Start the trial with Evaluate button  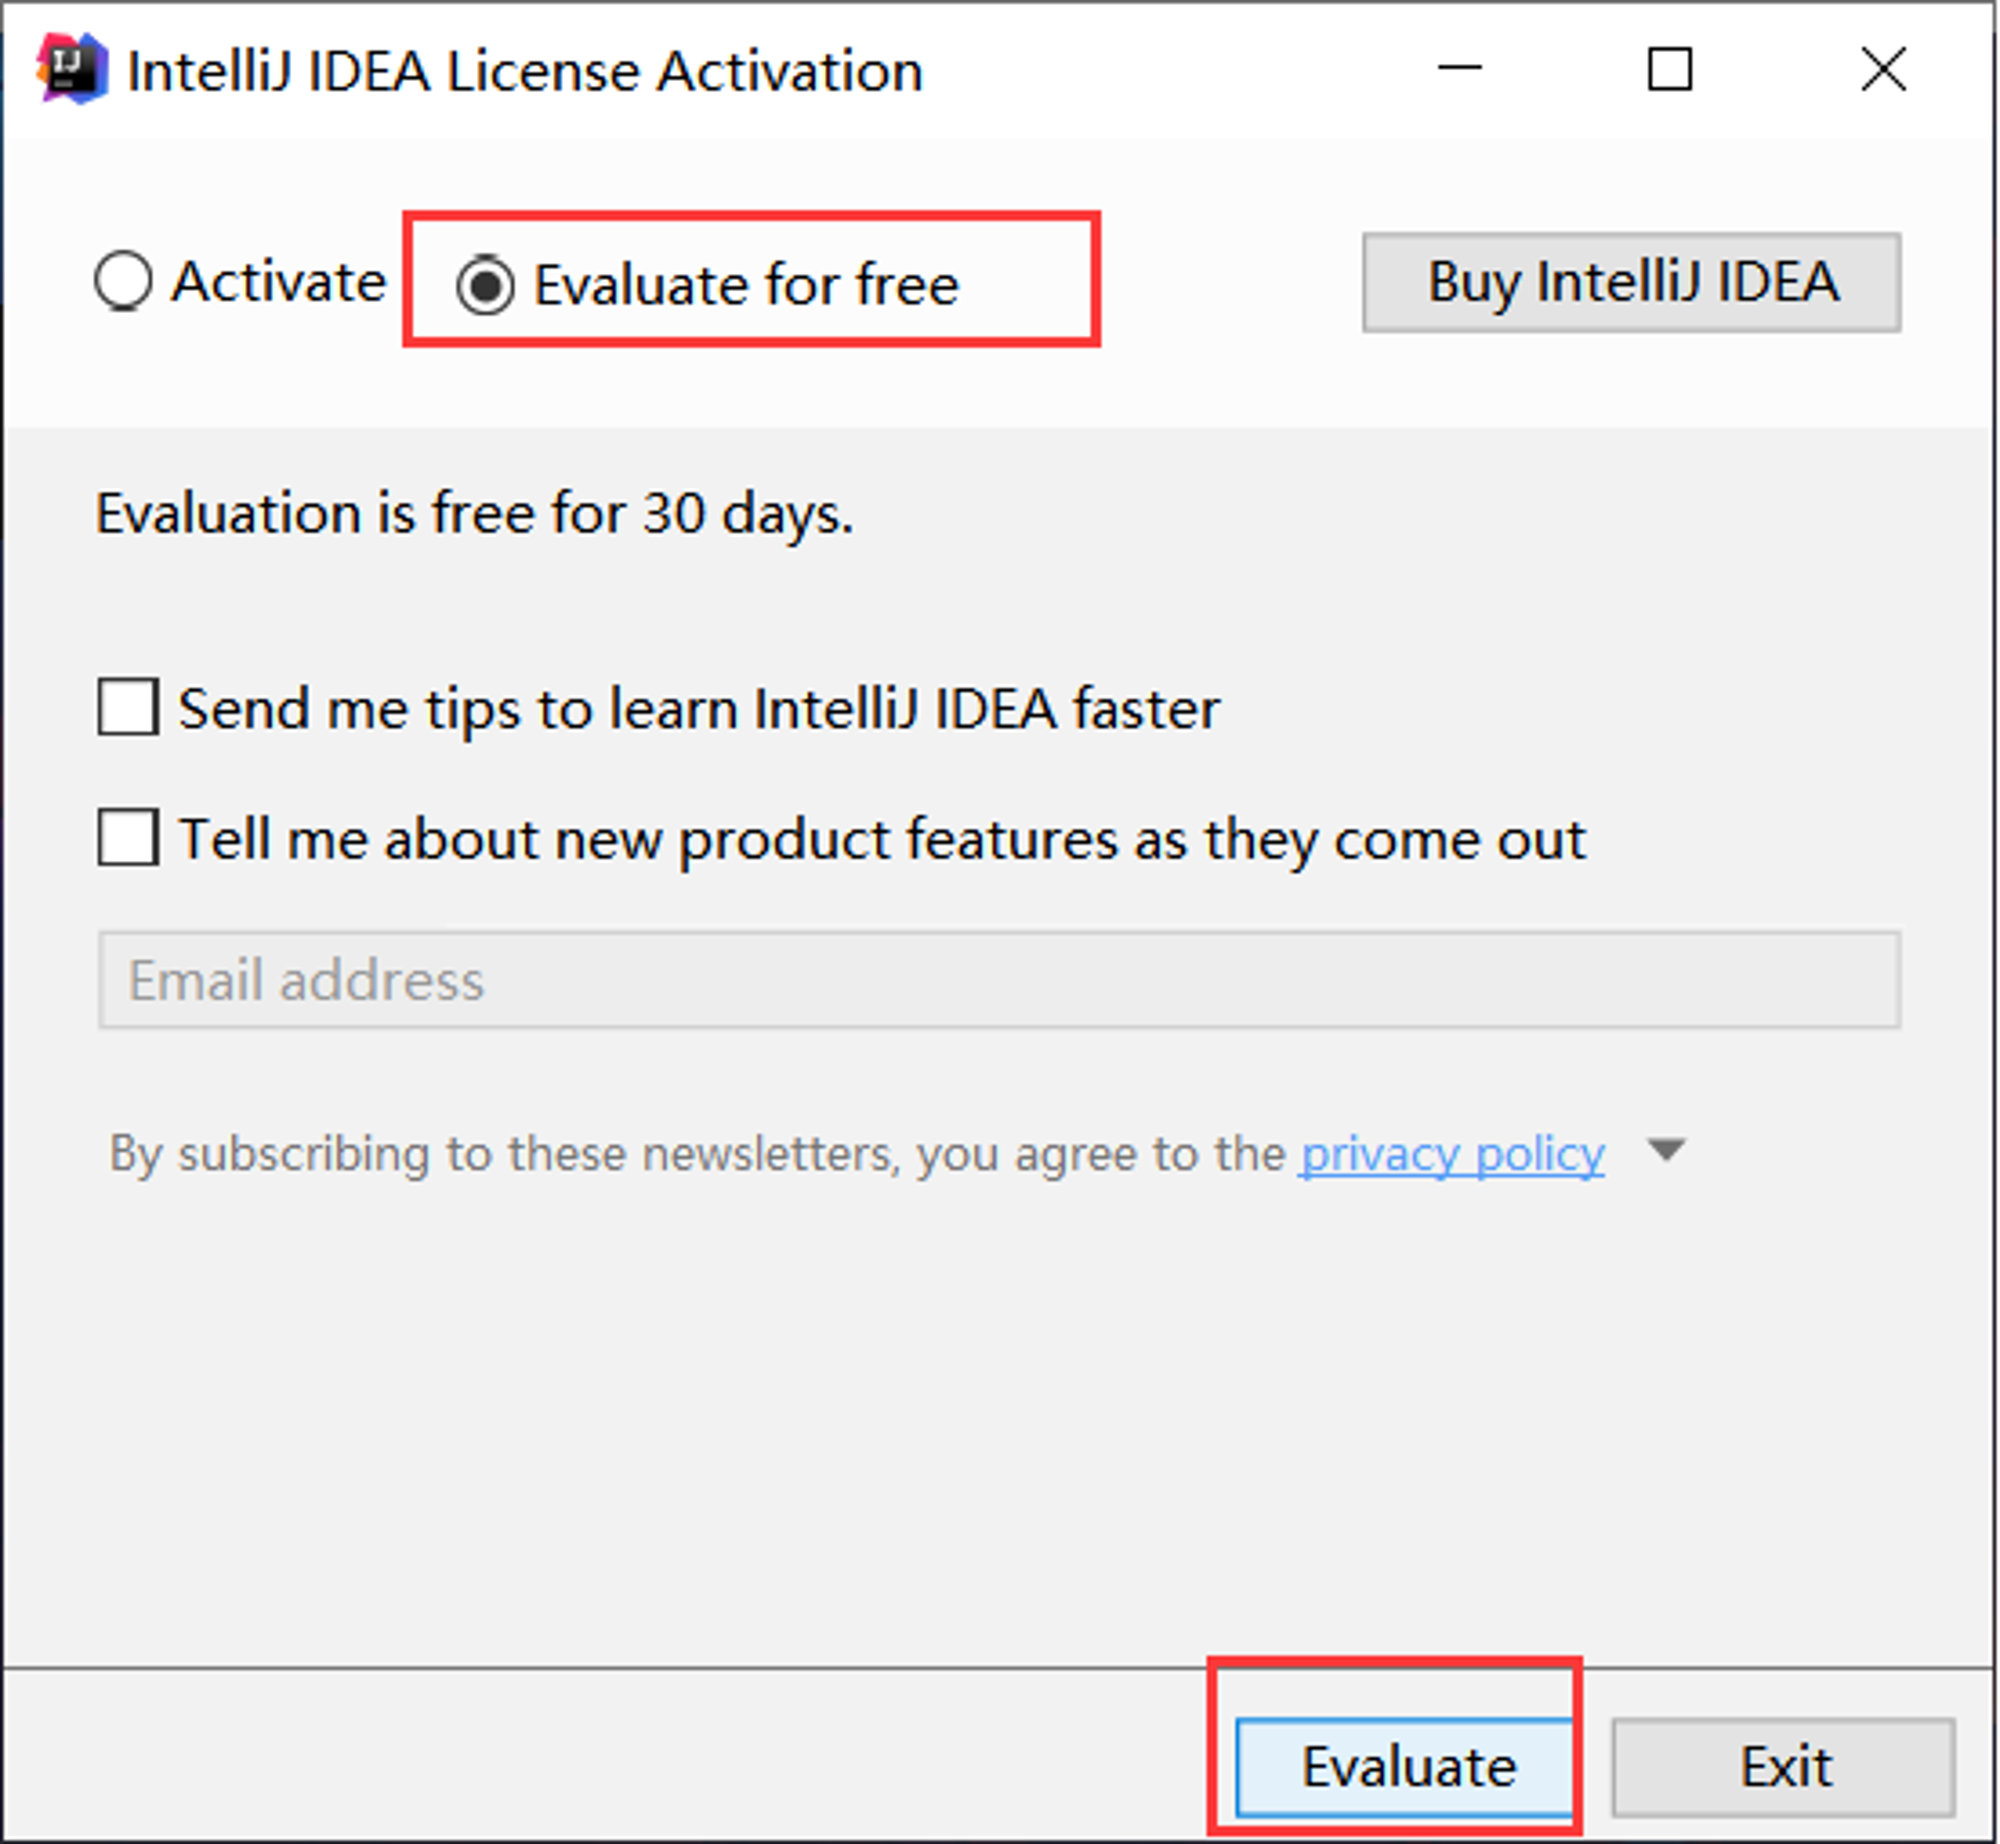1403,1767
